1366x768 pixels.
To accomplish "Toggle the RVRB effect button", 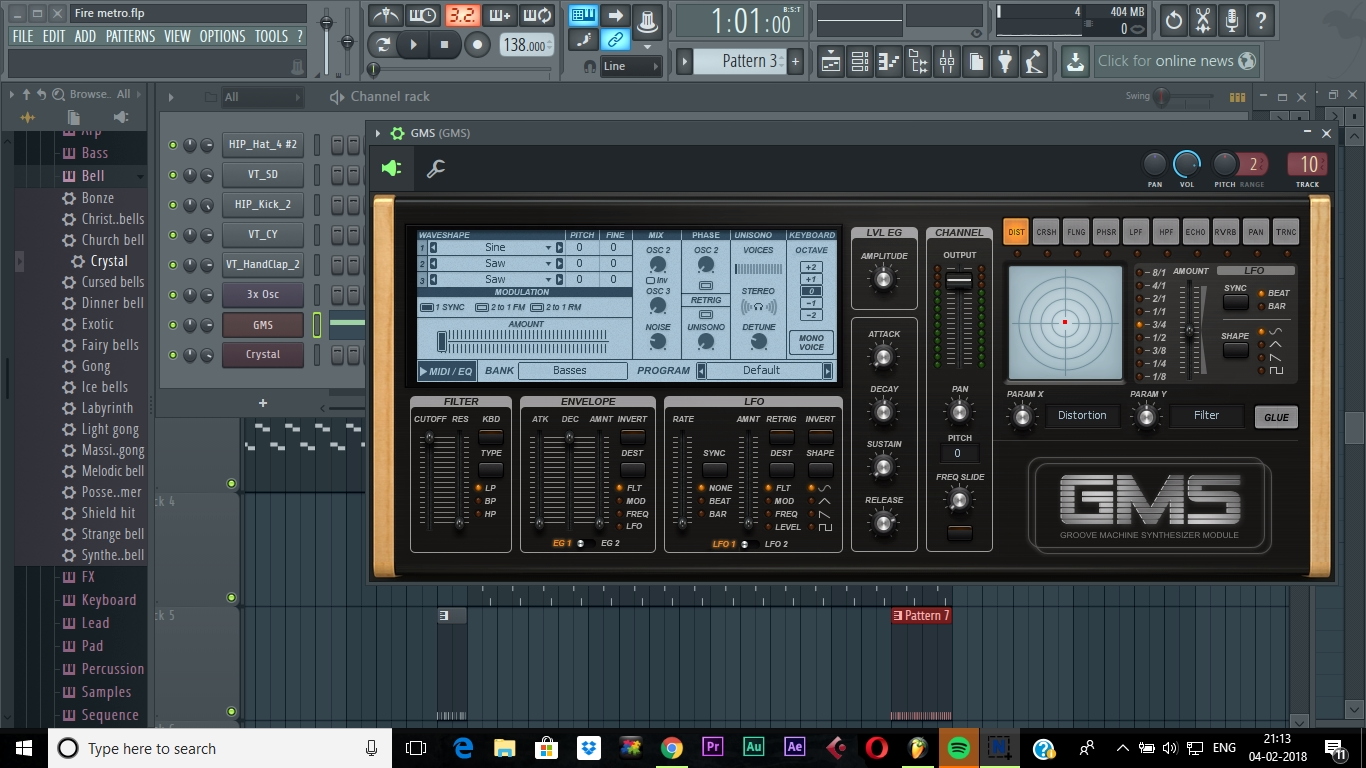I will click(1226, 232).
